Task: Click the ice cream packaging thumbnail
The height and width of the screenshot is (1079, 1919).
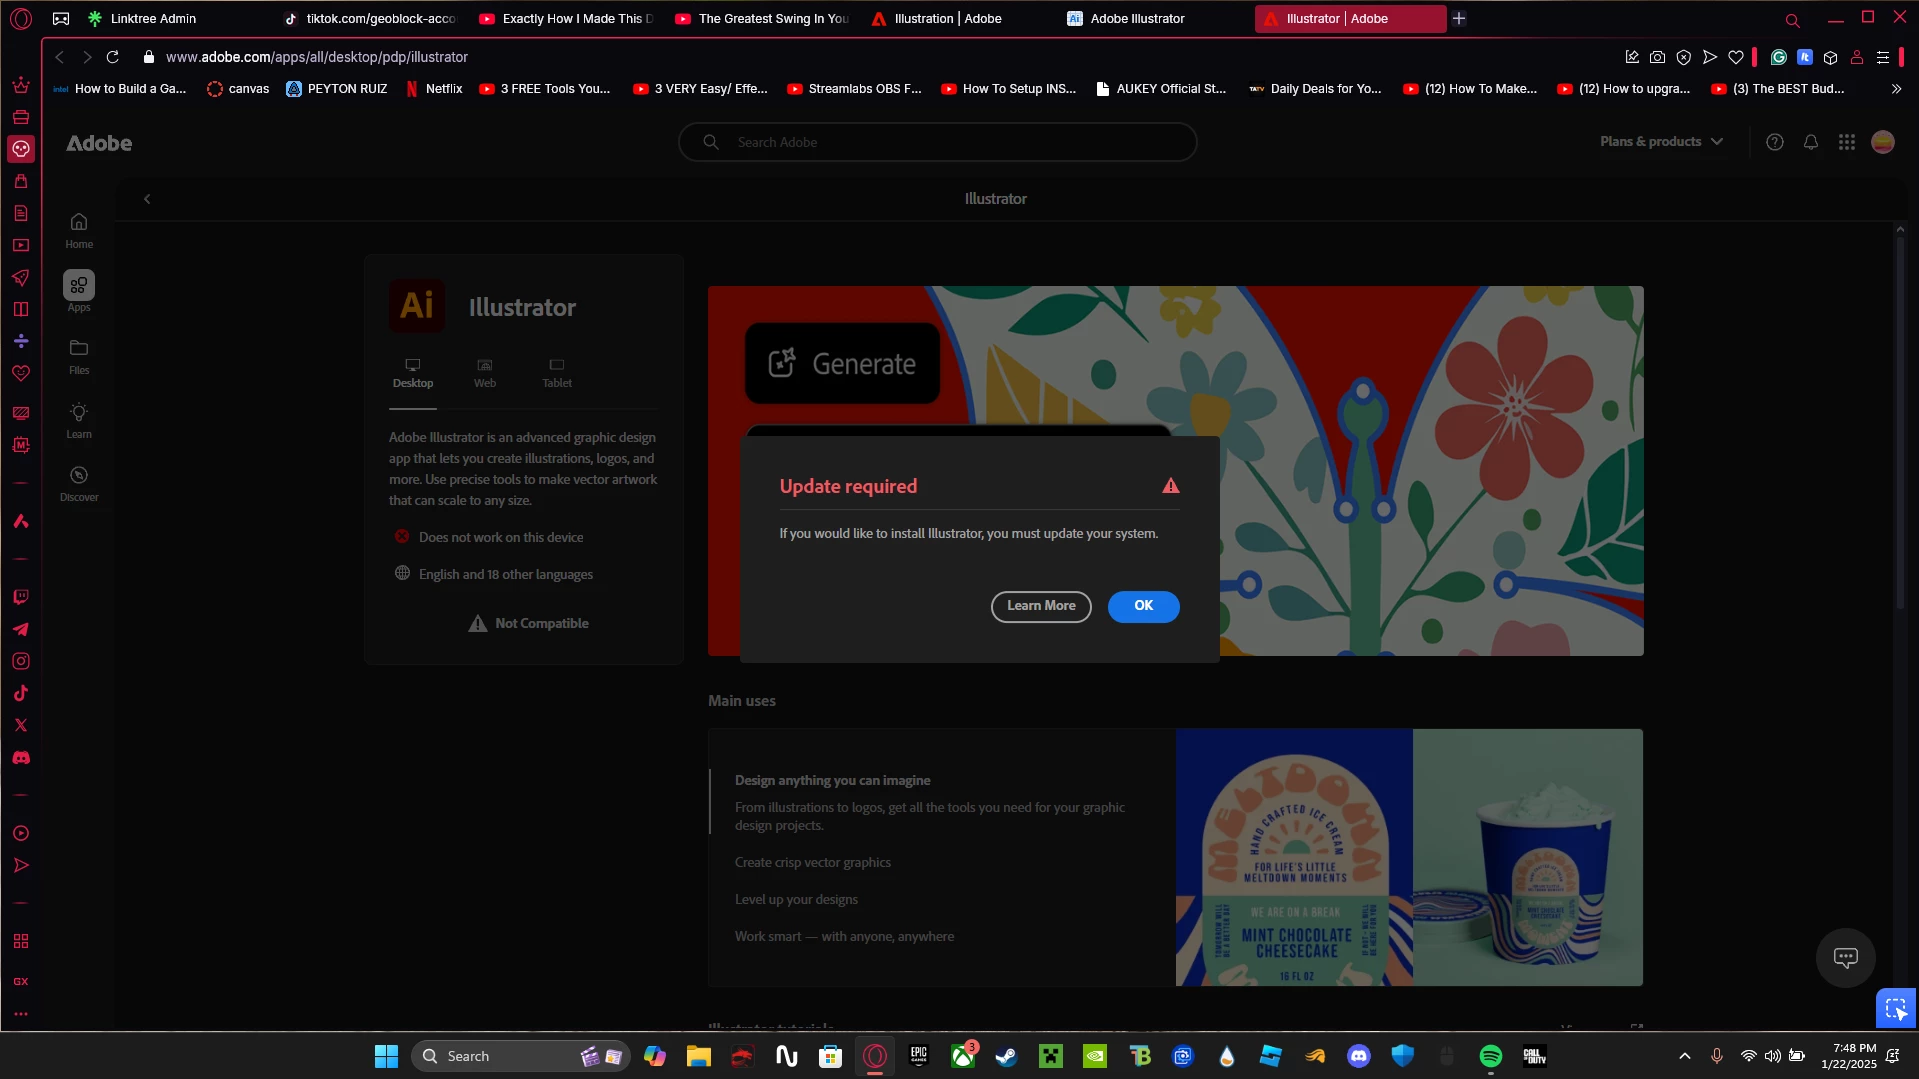Action: click(x=1409, y=857)
